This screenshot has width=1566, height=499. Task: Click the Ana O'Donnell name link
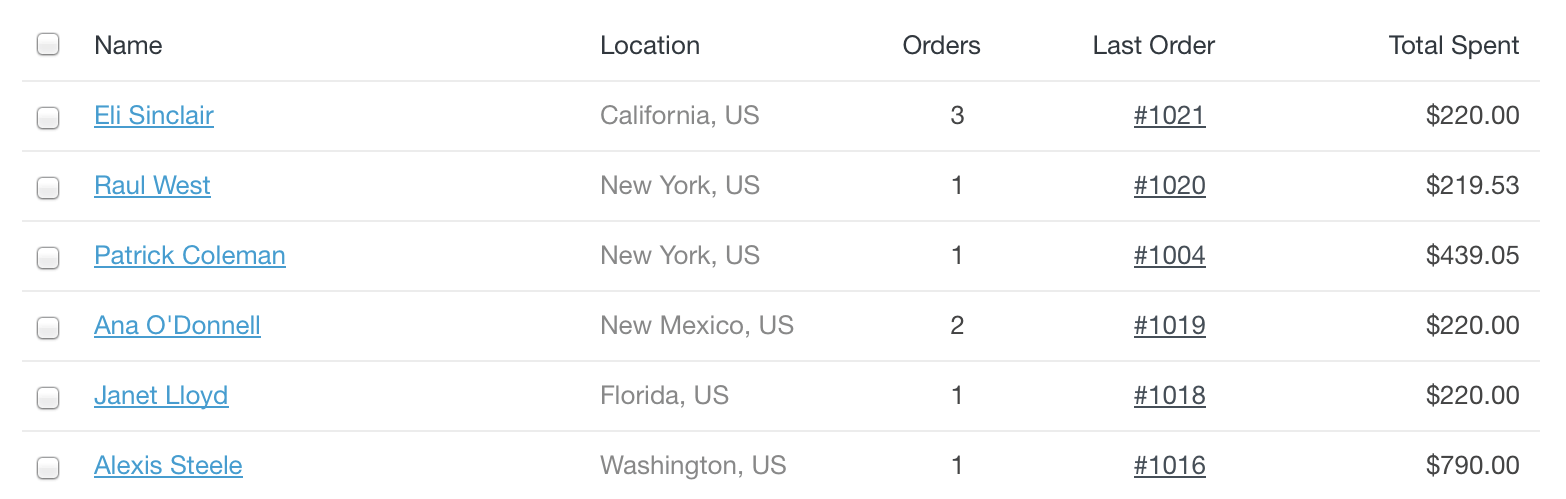177,326
